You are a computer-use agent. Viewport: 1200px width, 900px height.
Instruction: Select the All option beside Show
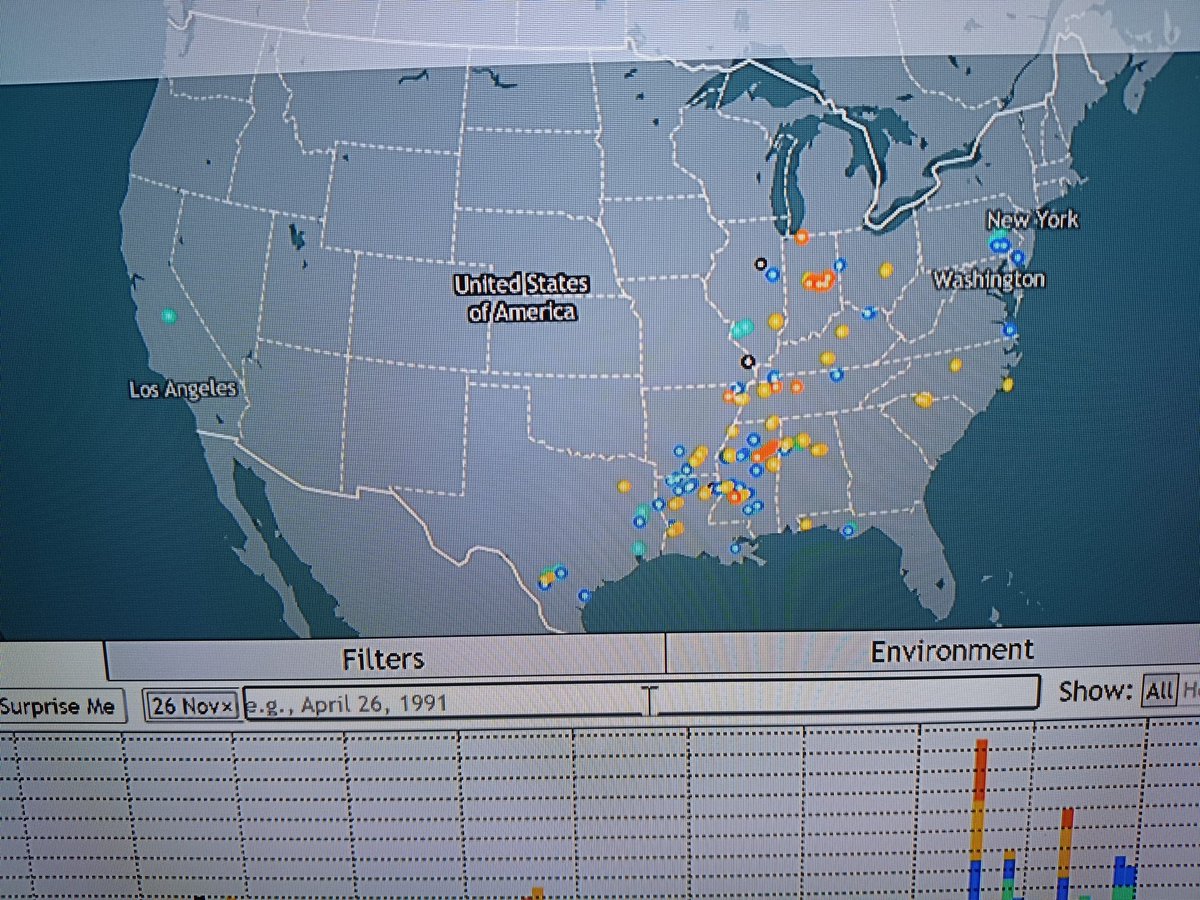tap(1160, 690)
